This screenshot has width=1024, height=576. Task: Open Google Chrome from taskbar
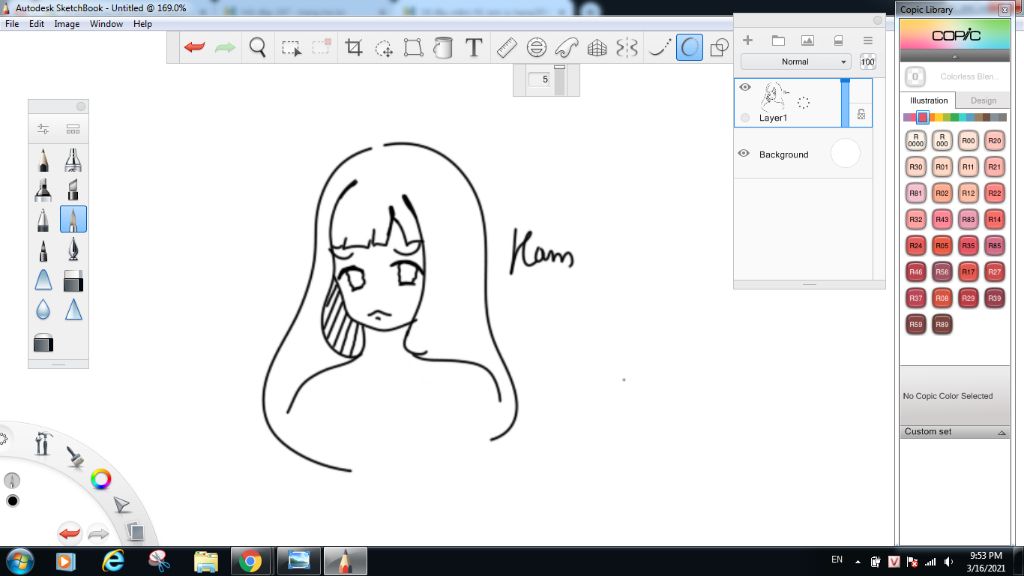pyautogui.click(x=250, y=561)
